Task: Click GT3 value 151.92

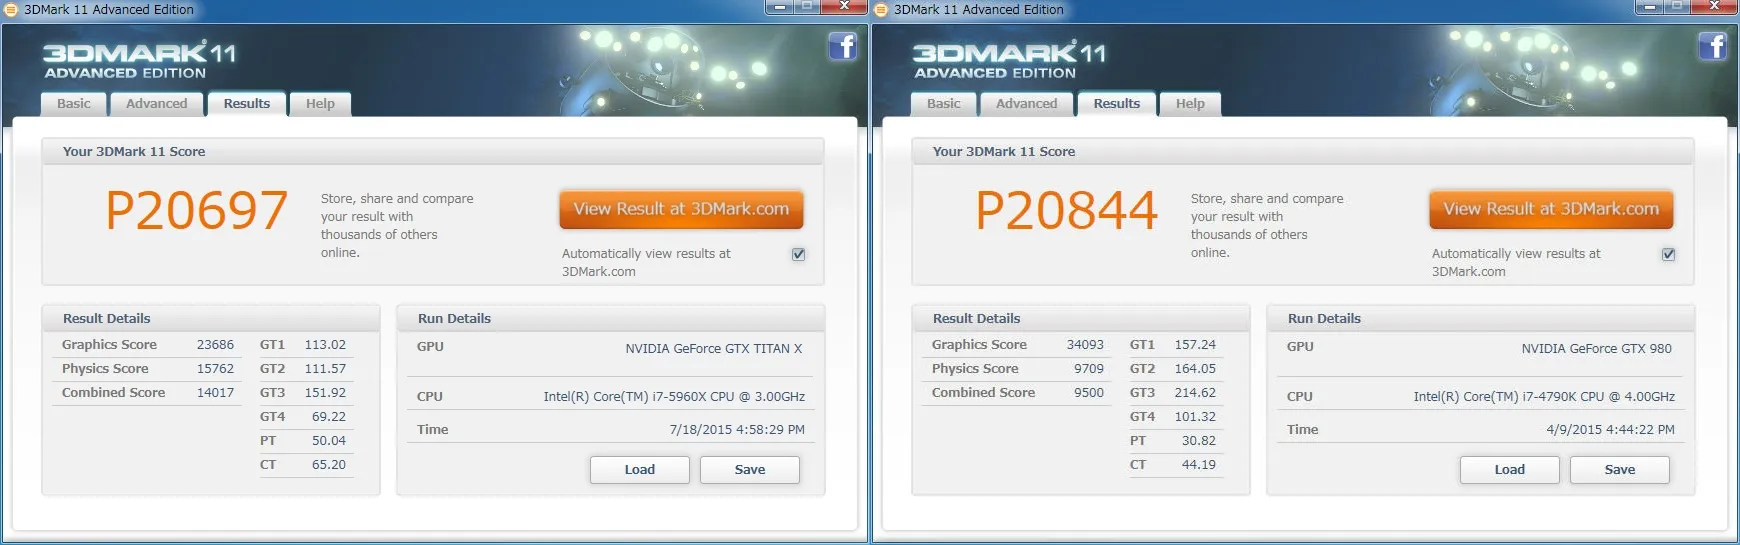Action: (325, 393)
